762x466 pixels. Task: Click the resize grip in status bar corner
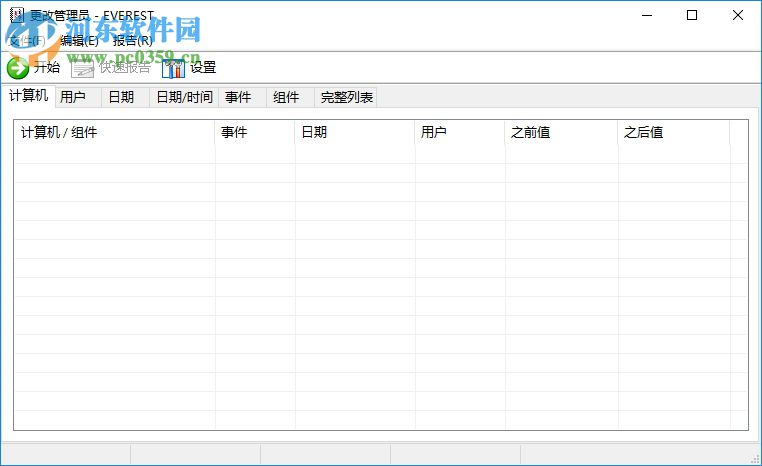click(x=755, y=459)
